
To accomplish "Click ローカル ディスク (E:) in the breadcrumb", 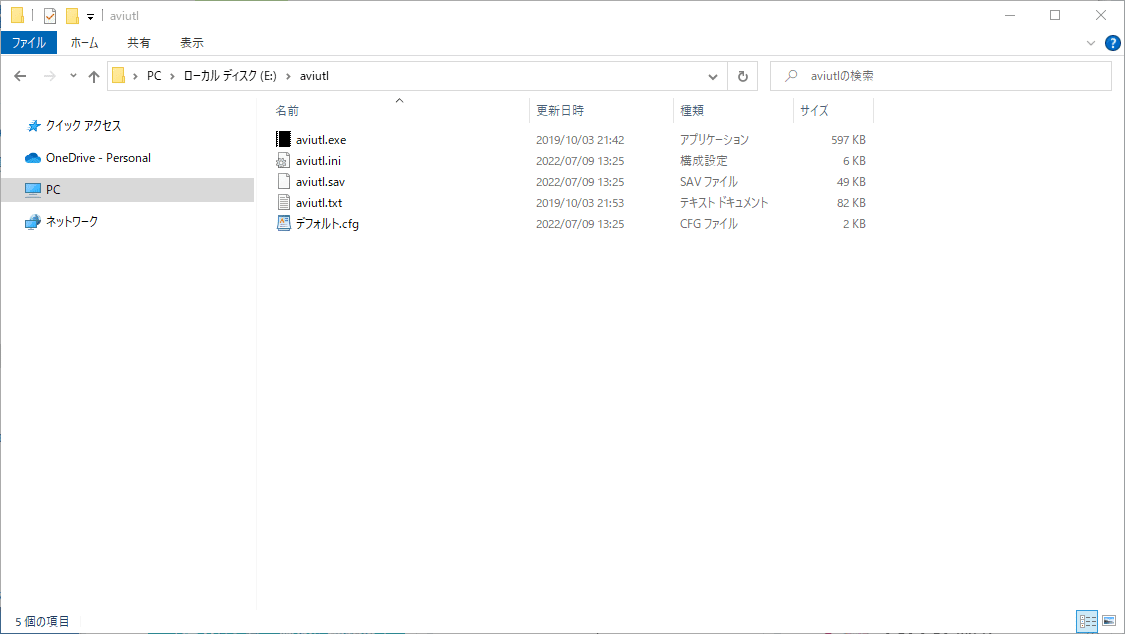I will (x=230, y=76).
